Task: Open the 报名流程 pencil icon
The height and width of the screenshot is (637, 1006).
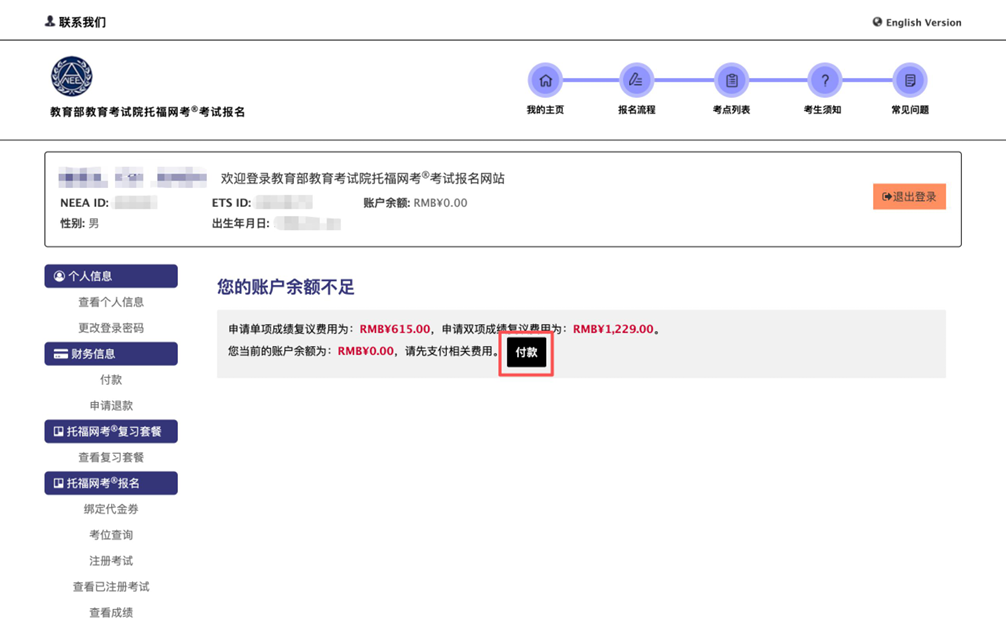Action: (x=636, y=80)
